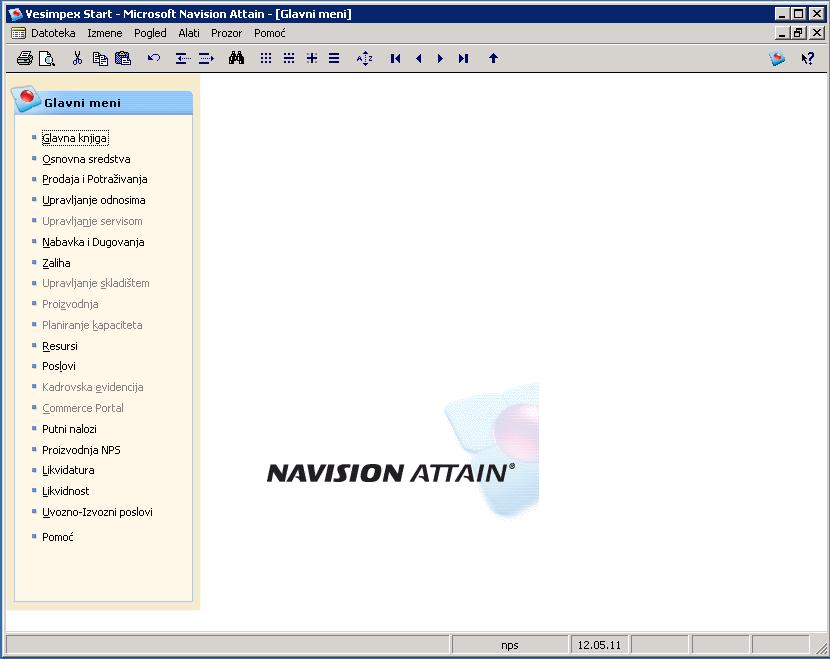Click the table filter dotted-rows icon
The image size is (830, 659).
click(288, 58)
